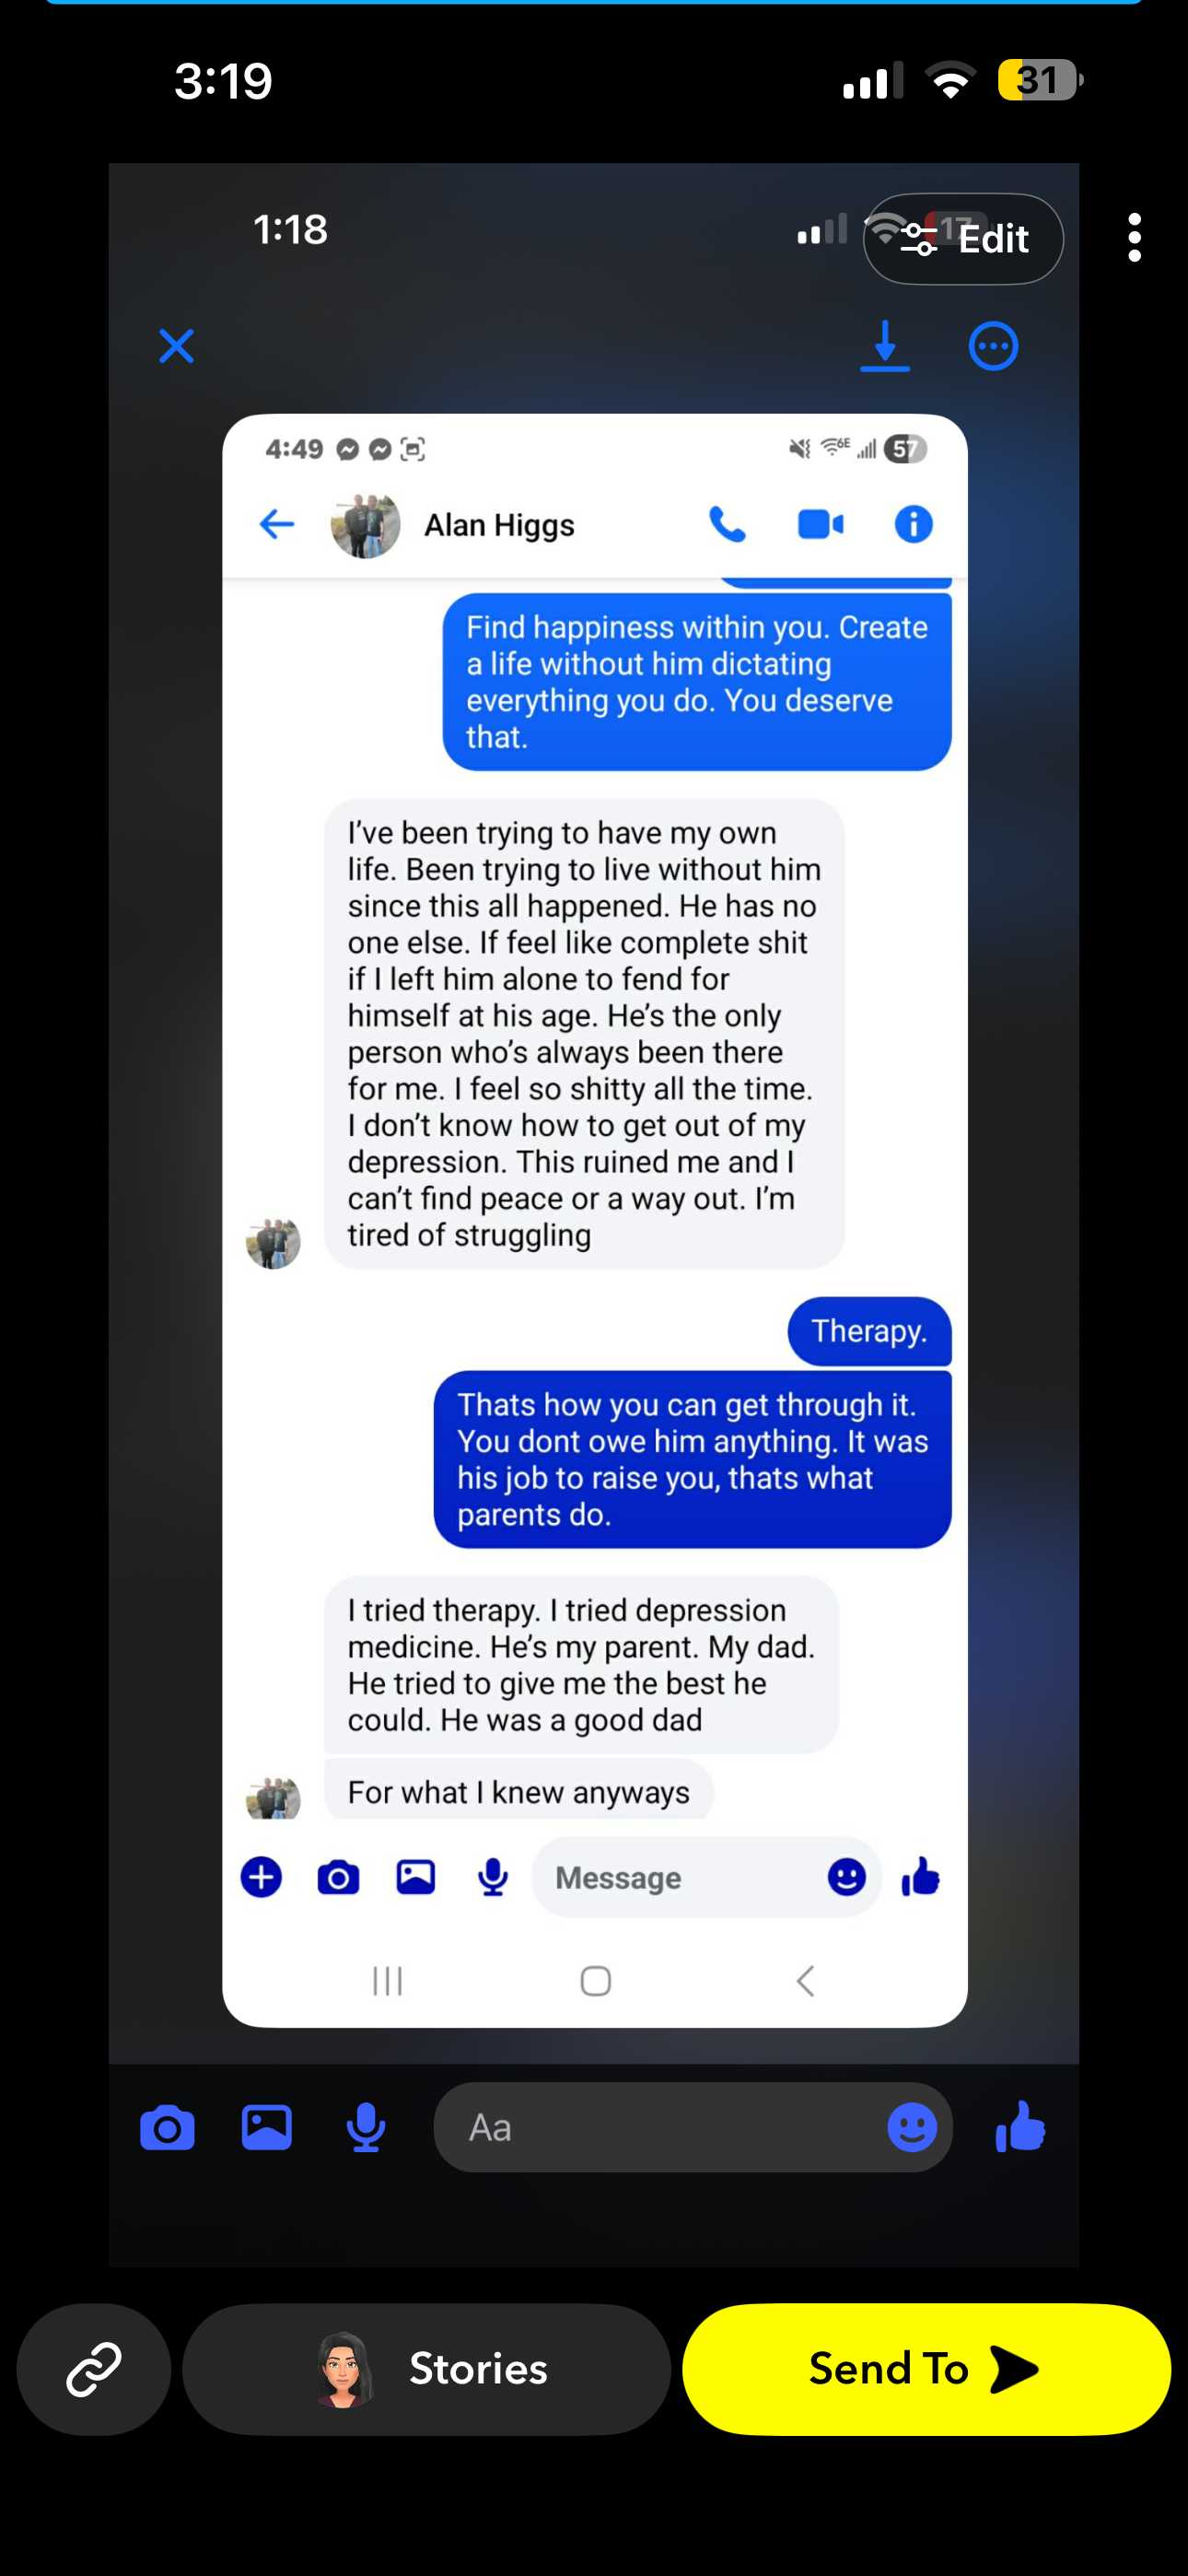Open conversation info icon
The image size is (1188, 2576).
click(913, 524)
